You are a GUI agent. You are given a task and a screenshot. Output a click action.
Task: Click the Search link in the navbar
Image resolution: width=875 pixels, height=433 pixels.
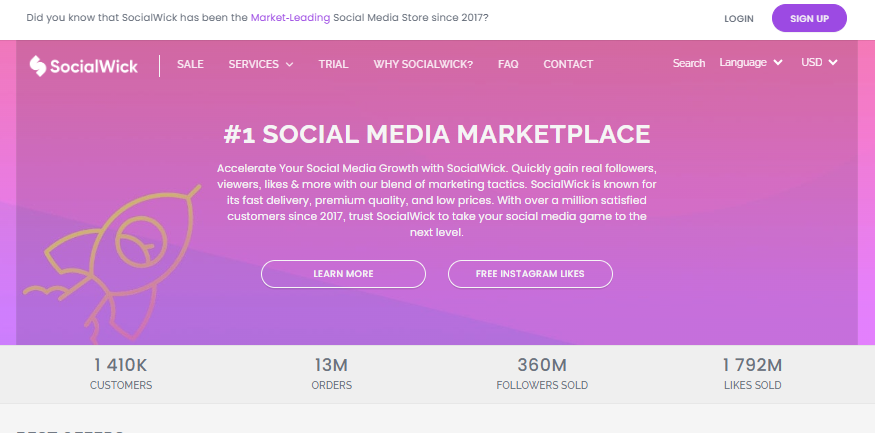click(x=688, y=63)
